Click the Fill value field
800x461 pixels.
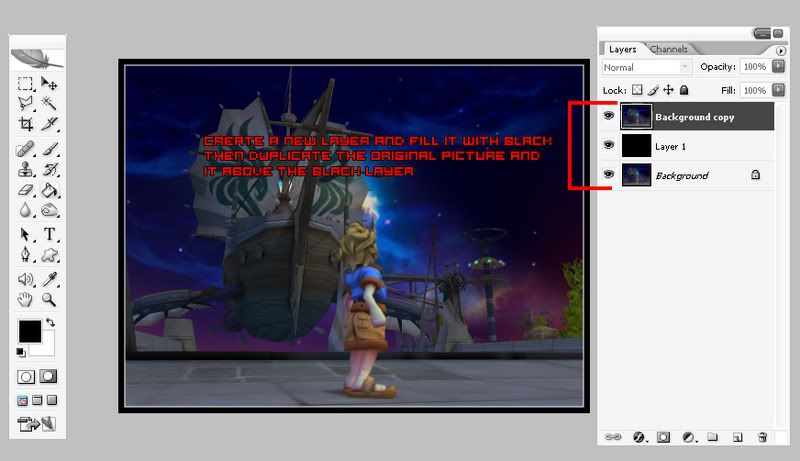point(755,90)
